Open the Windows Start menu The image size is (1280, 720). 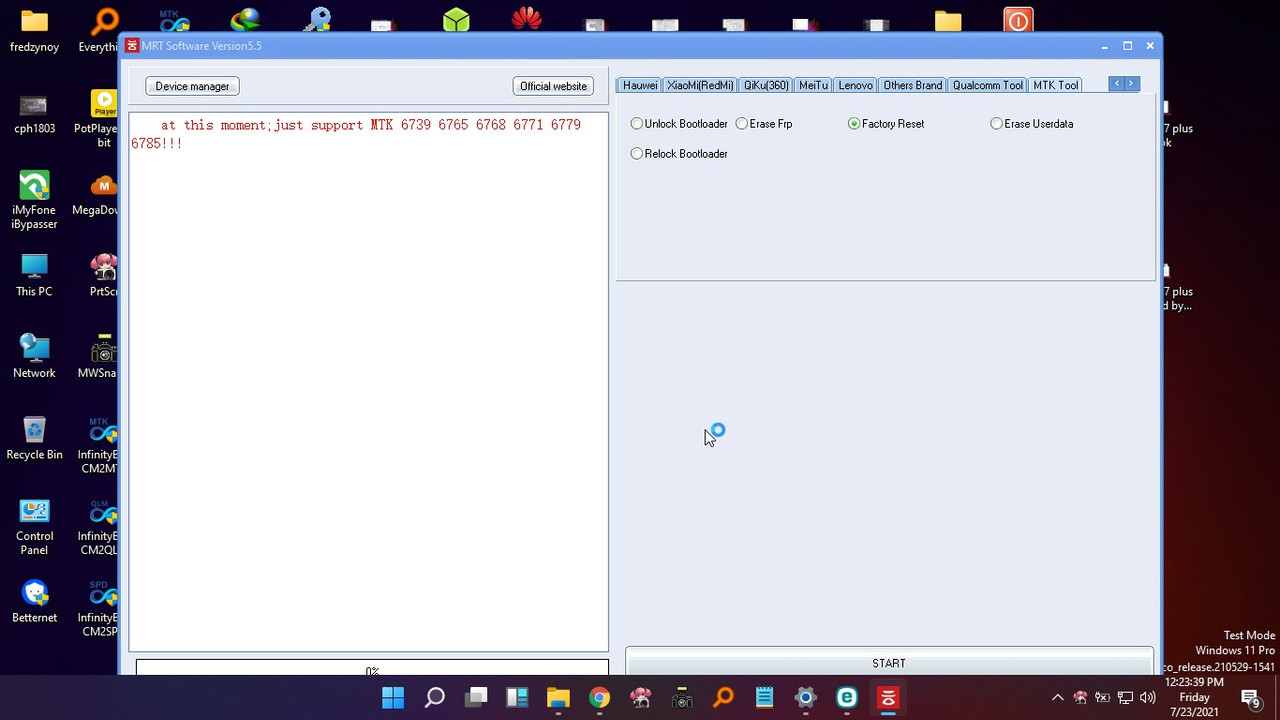point(393,697)
